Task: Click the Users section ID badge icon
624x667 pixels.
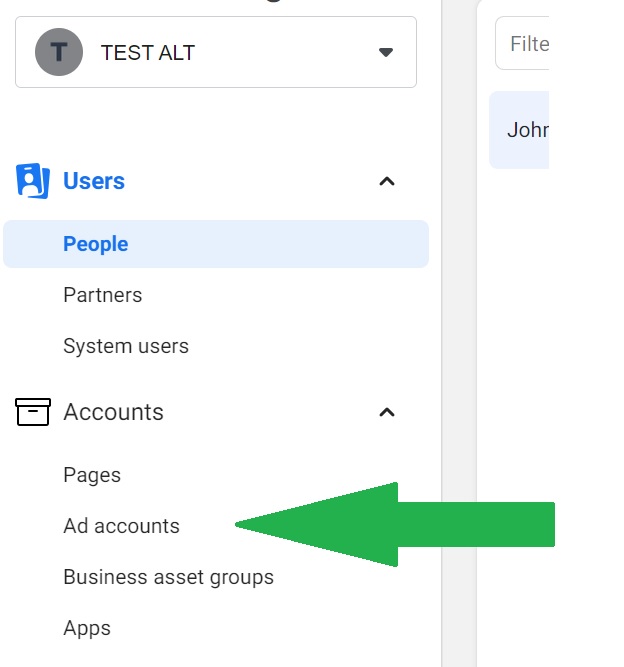Action: click(x=33, y=181)
